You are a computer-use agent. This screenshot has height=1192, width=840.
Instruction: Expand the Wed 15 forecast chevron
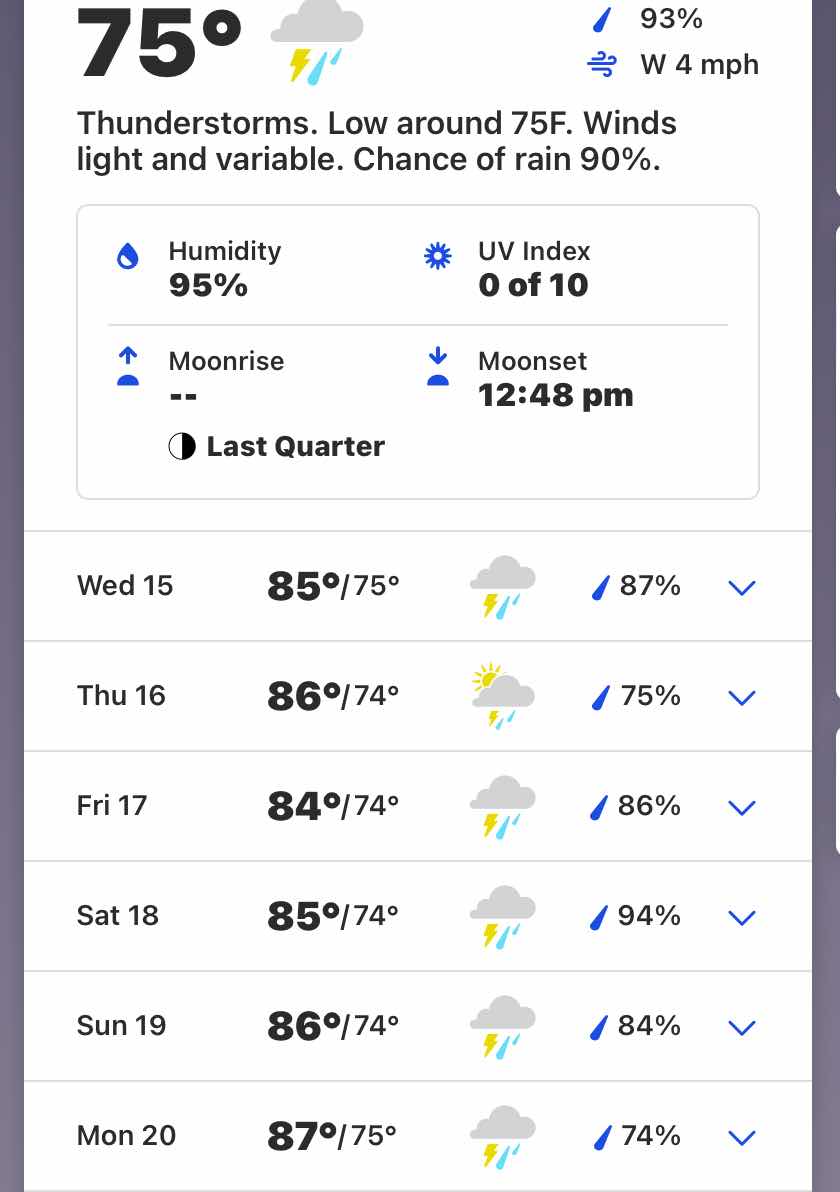click(x=742, y=587)
